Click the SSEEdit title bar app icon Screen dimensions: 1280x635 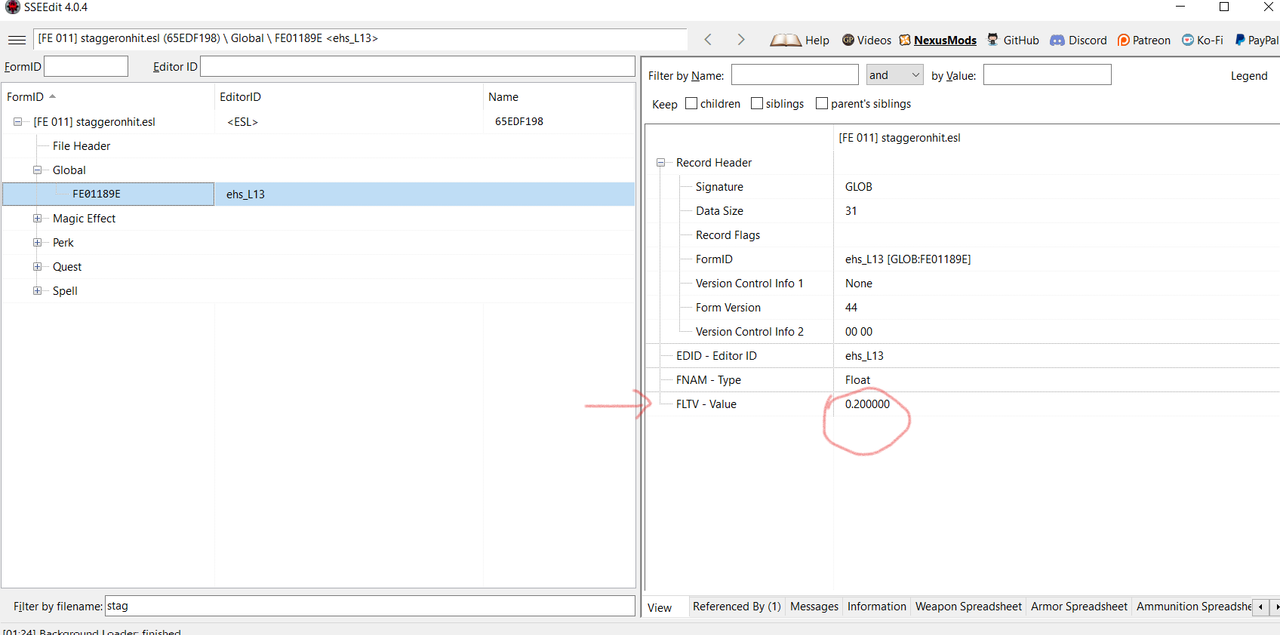tap(12, 8)
